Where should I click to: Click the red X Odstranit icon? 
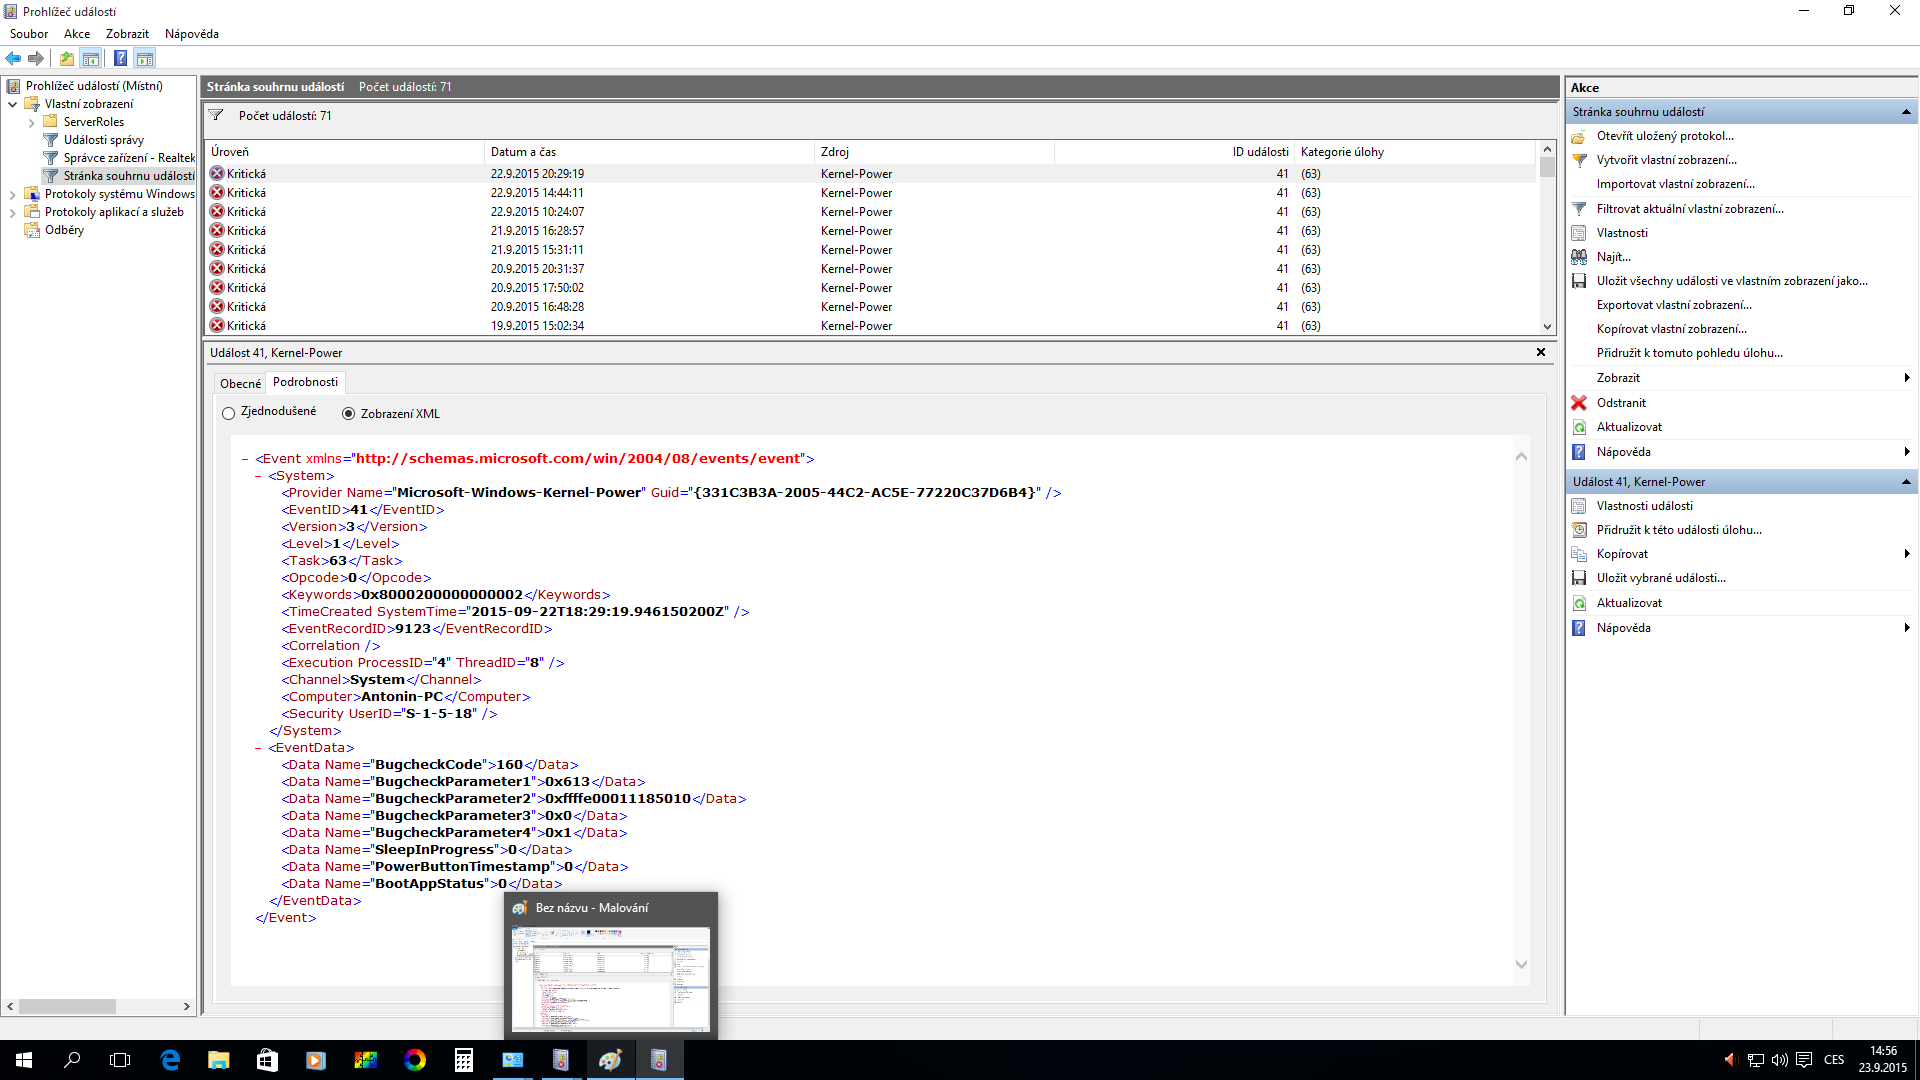point(1579,403)
